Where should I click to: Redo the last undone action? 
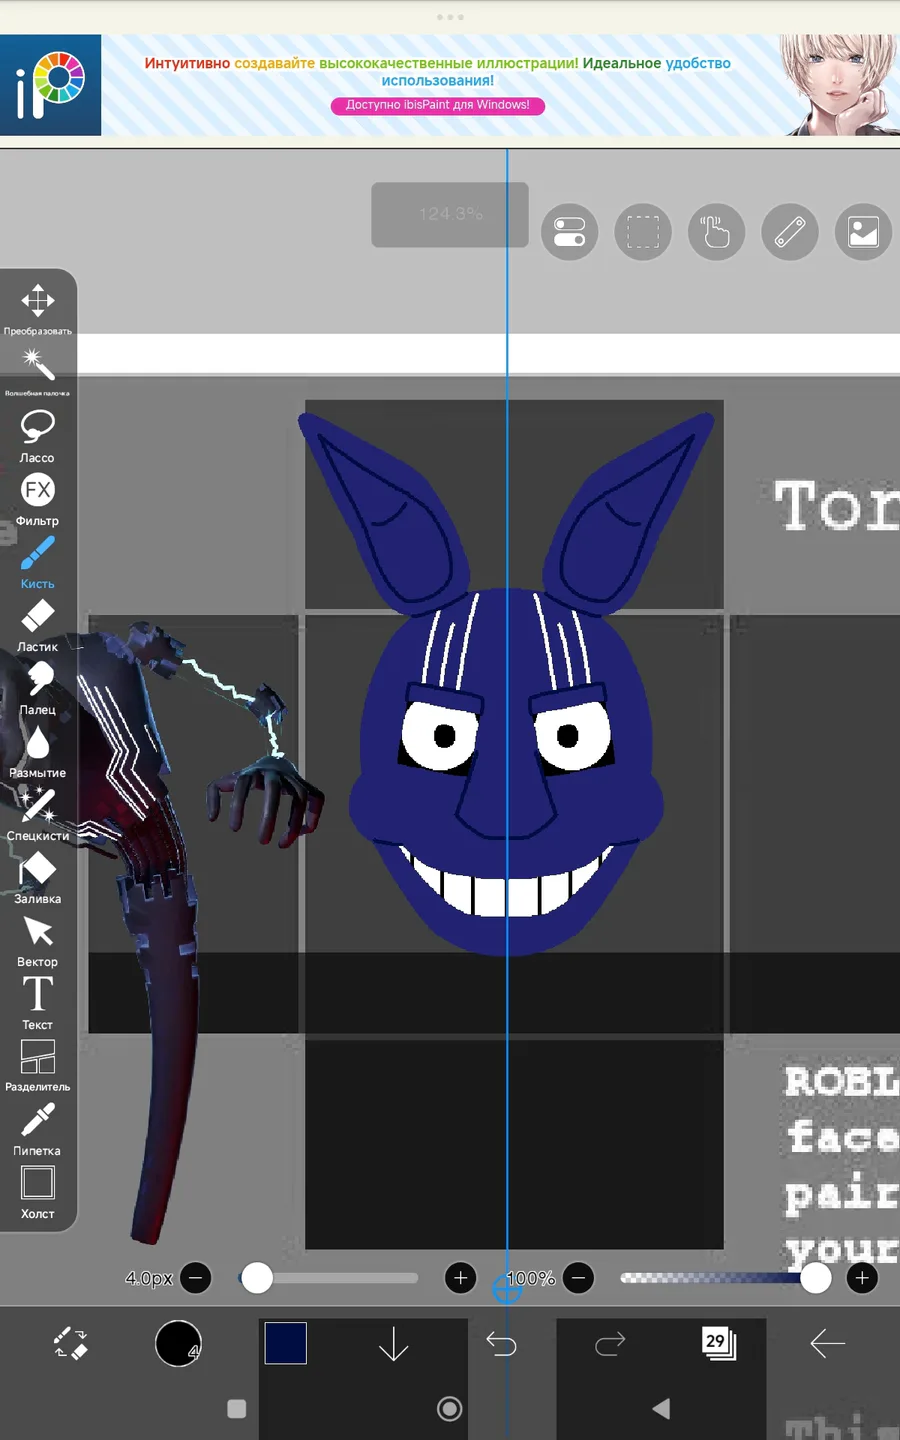click(x=610, y=1343)
